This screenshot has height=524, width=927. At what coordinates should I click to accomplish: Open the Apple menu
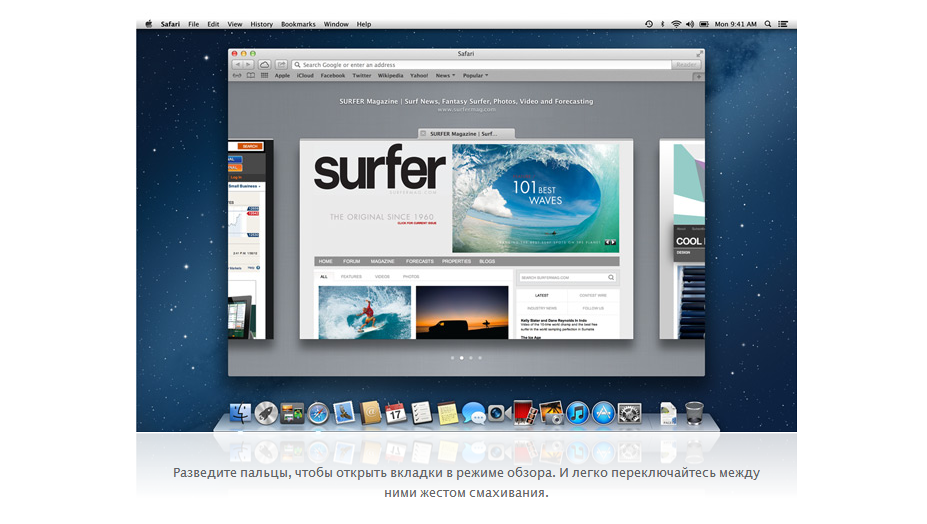pyautogui.click(x=149, y=24)
